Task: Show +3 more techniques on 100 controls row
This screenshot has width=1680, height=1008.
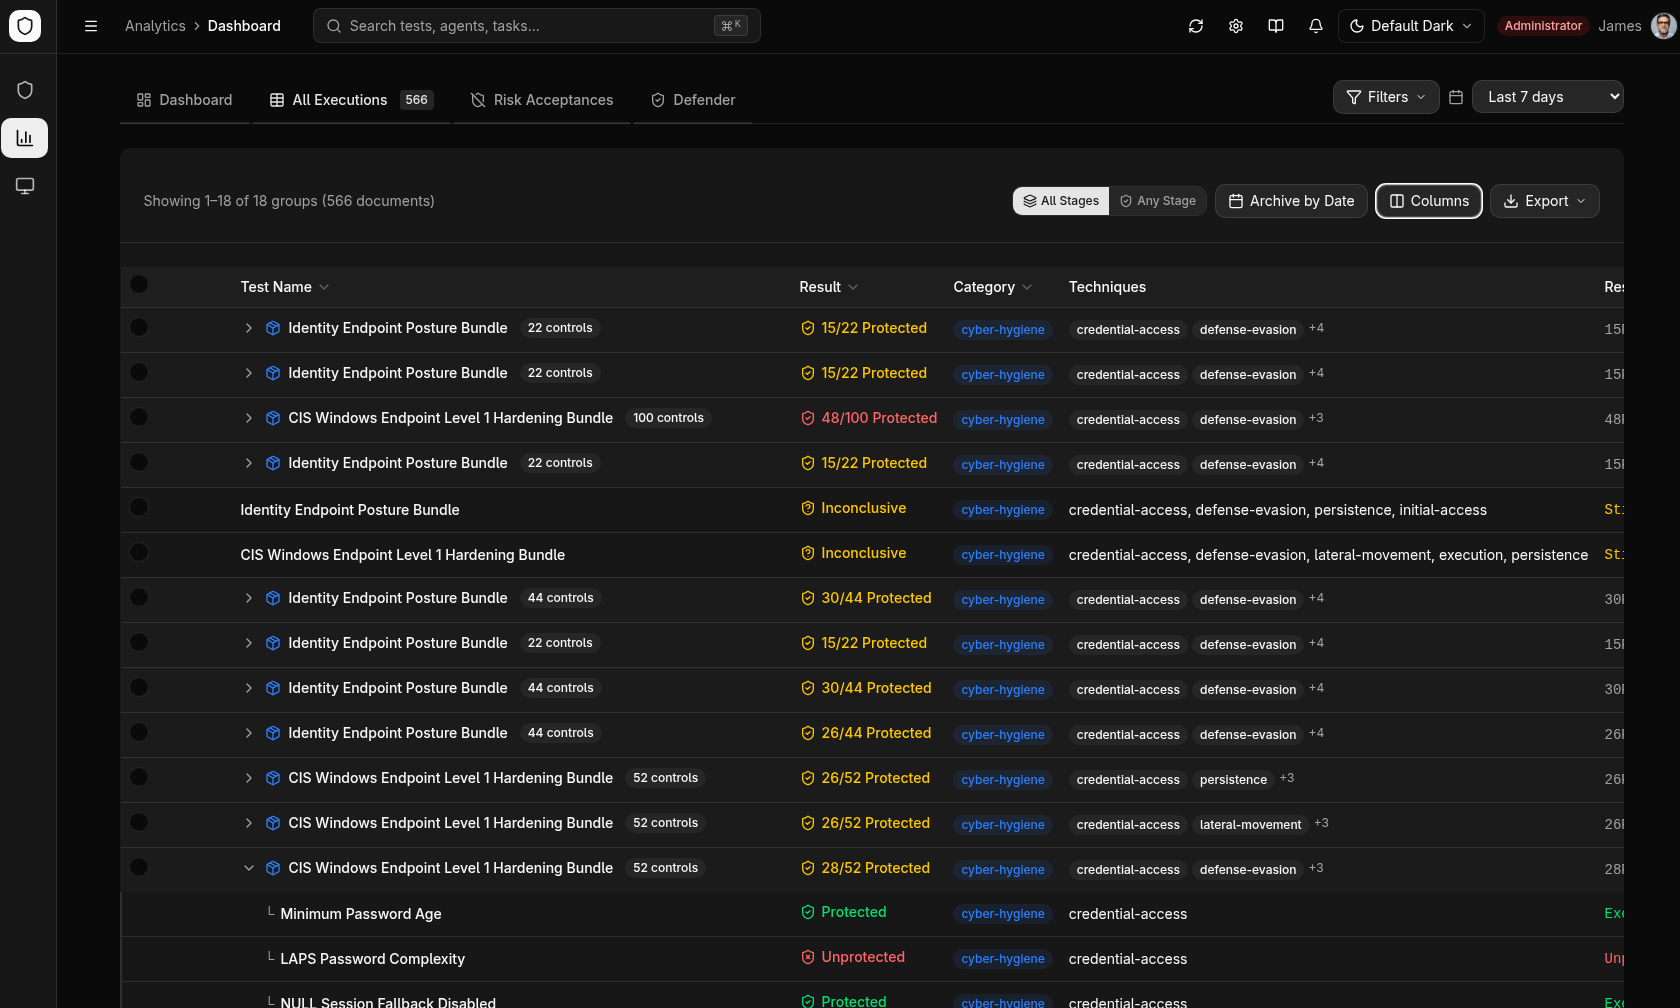Action: [x=1316, y=418]
